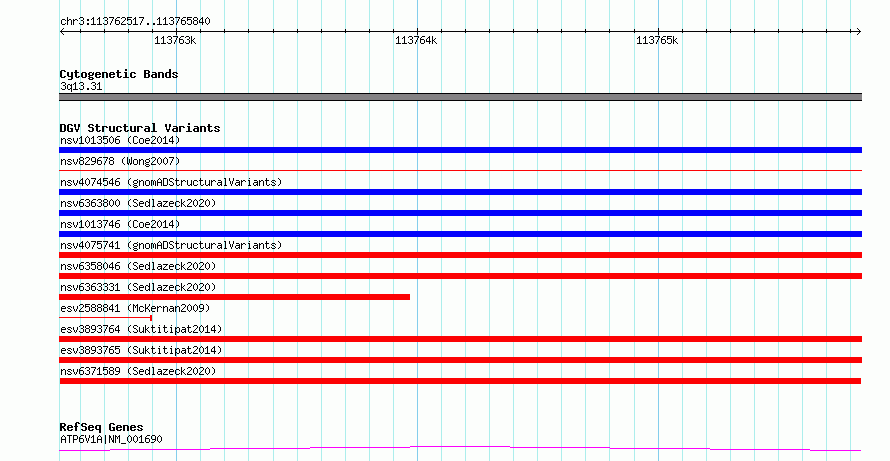The height and width of the screenshot is (461, 890).
Task: Click the blue nsv6363800 variant bar
Action: [x=460, y=213]
